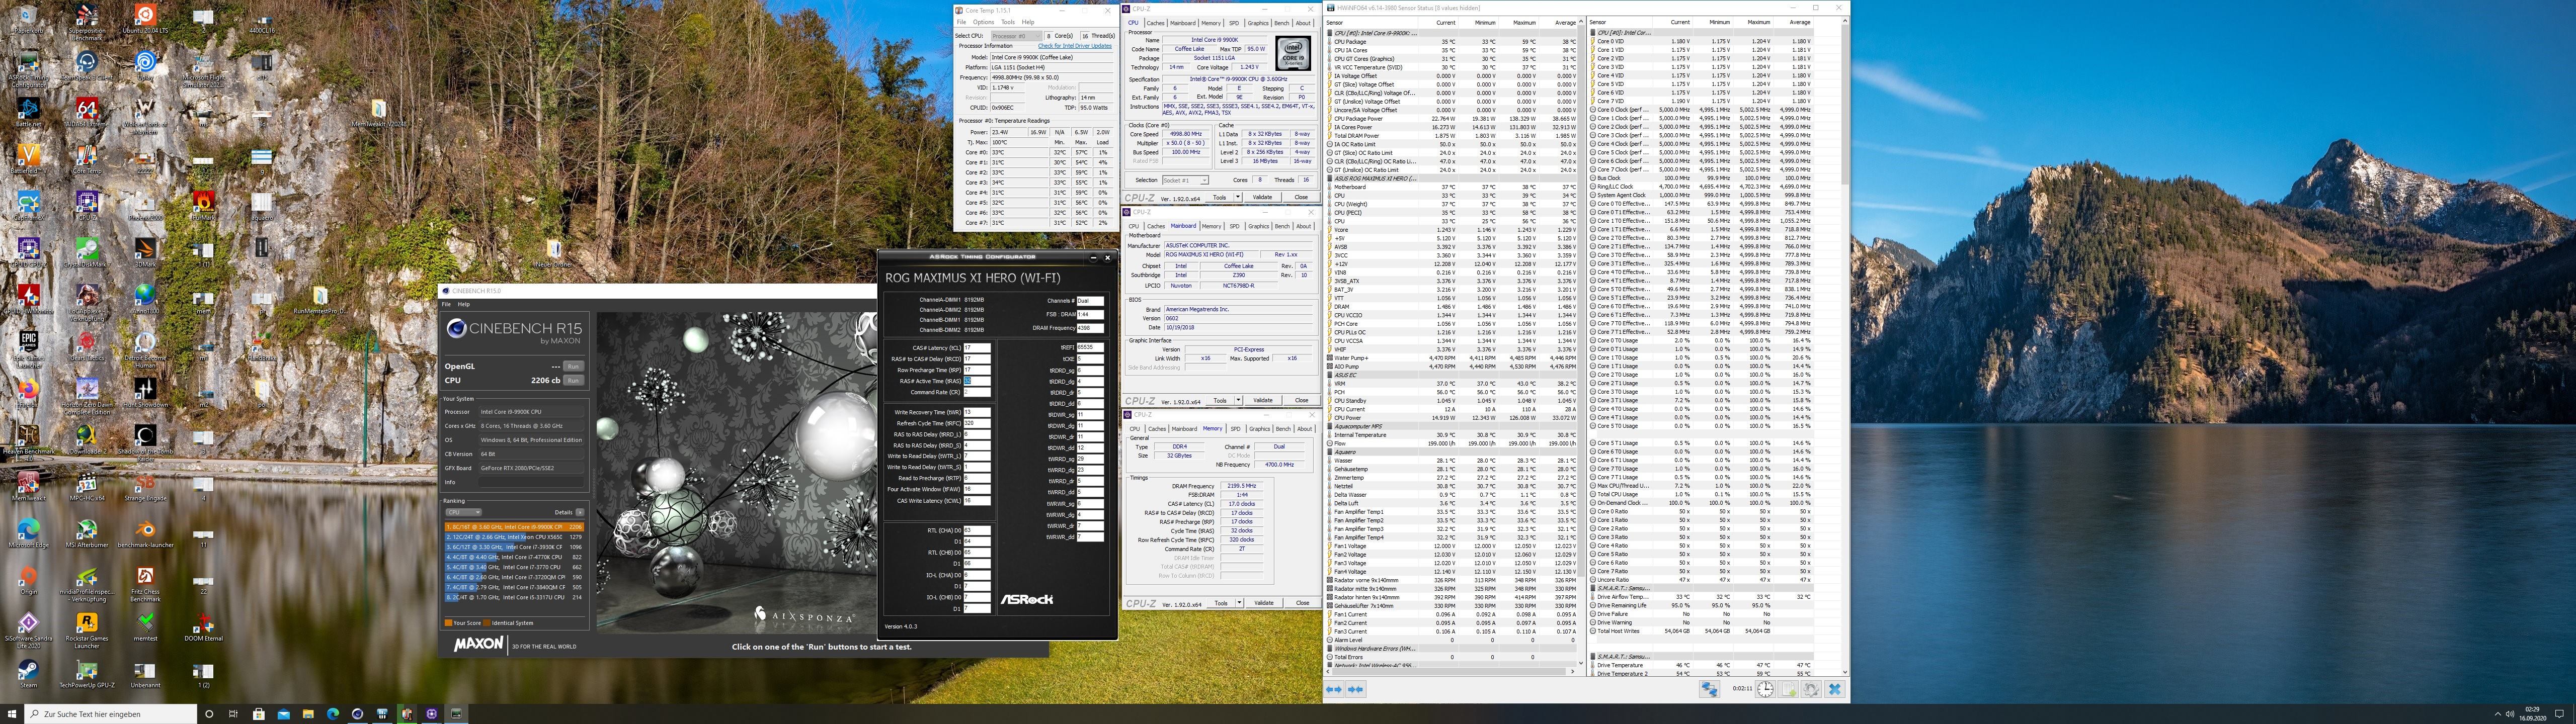Image resolution: width=2576 pixels, height=724 pixels.
Task: Click CAS# Latency (tCL) field in ASRock configurator
Action: point(976,348)
